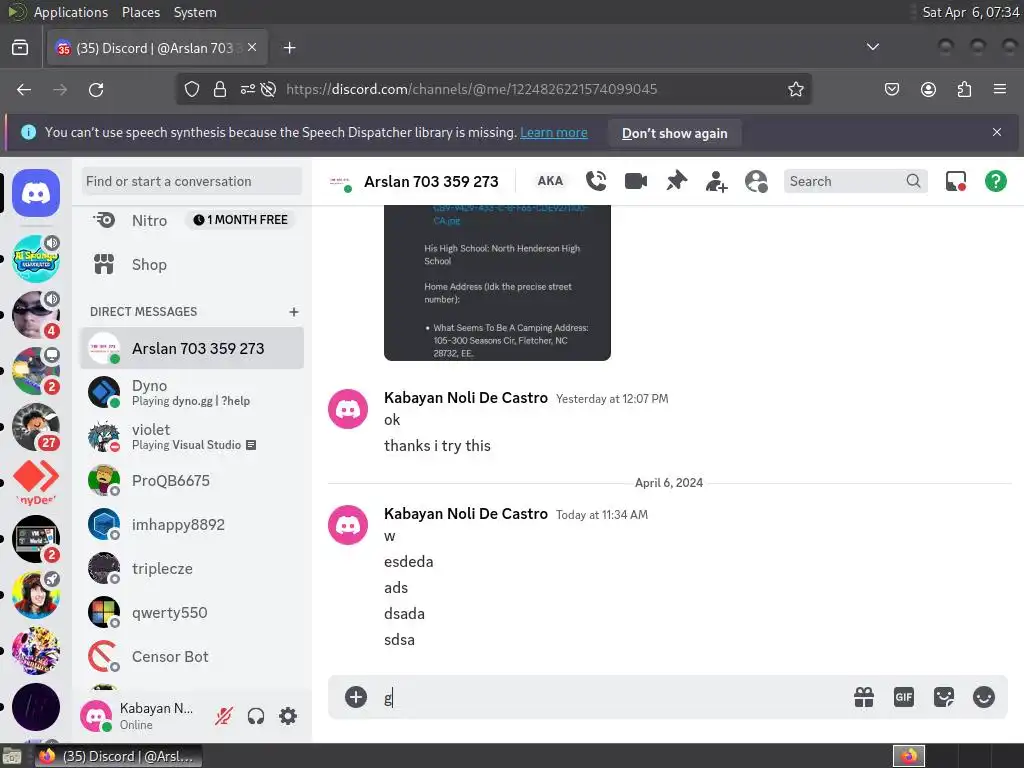
Task: Dismiss the speech synthesis notification bar
Action: click(997, 132)
